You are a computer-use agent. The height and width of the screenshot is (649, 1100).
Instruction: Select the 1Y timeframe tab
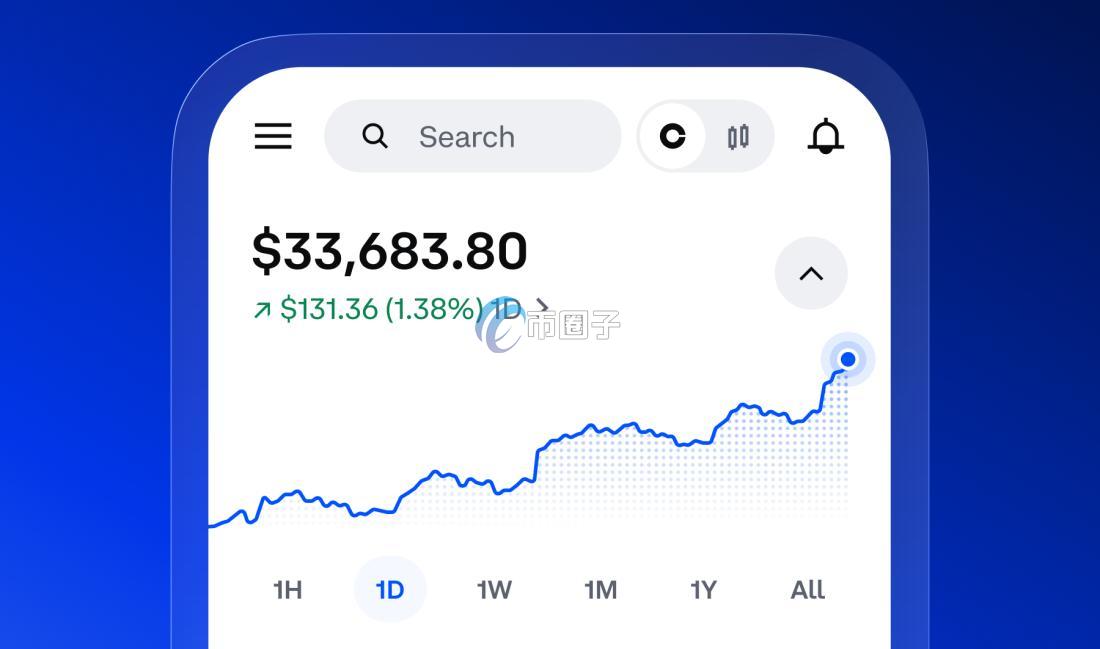click(703, 590)
